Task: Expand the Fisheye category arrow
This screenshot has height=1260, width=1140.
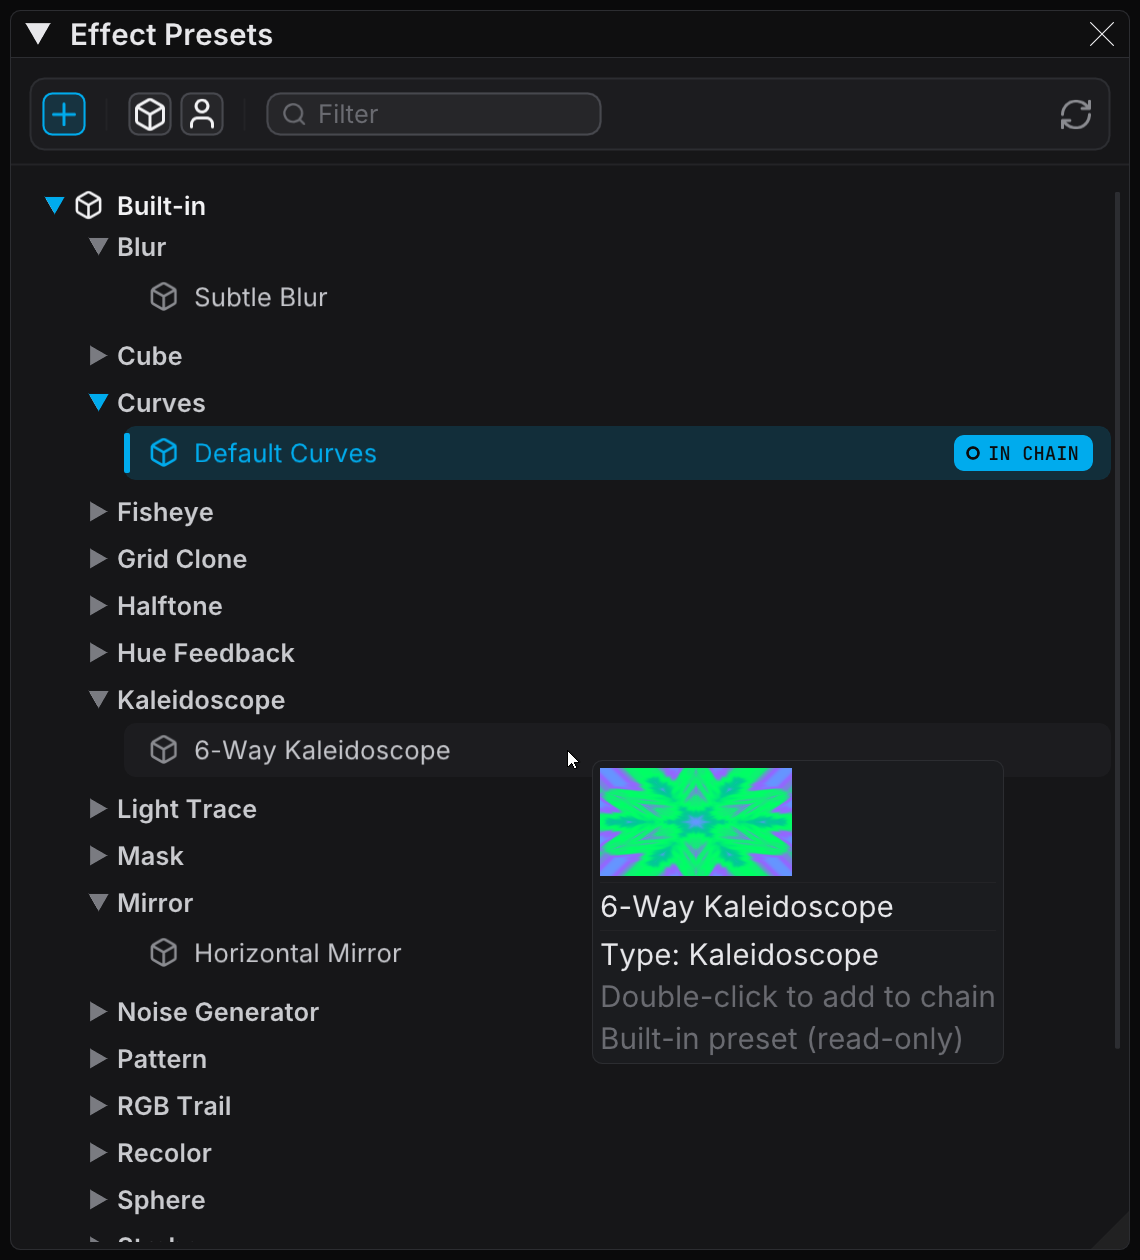Action: (x=98, y=511)
